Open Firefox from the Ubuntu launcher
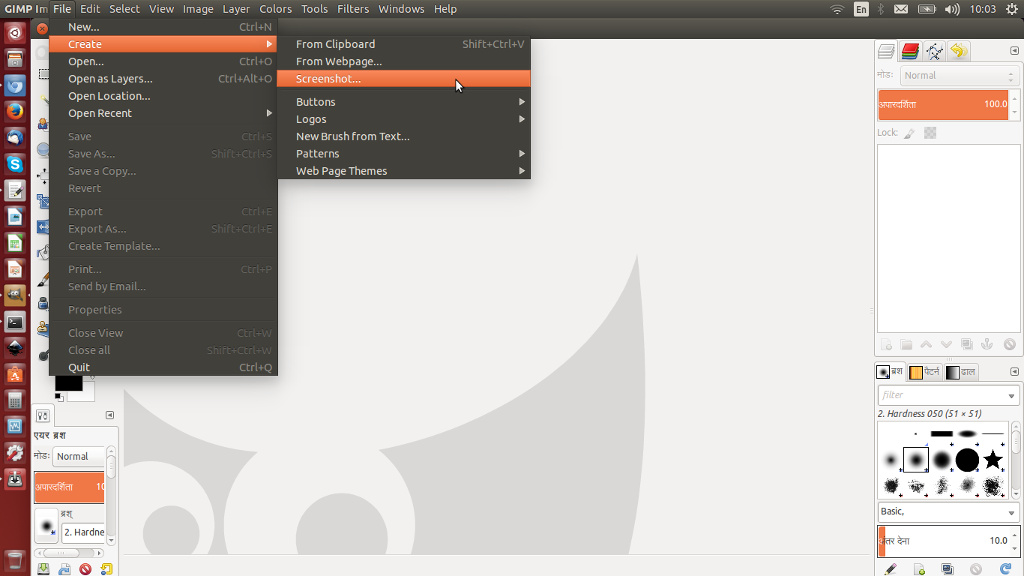The width and height of the screenshot is (1024, 576). click(x=15, y=111)
